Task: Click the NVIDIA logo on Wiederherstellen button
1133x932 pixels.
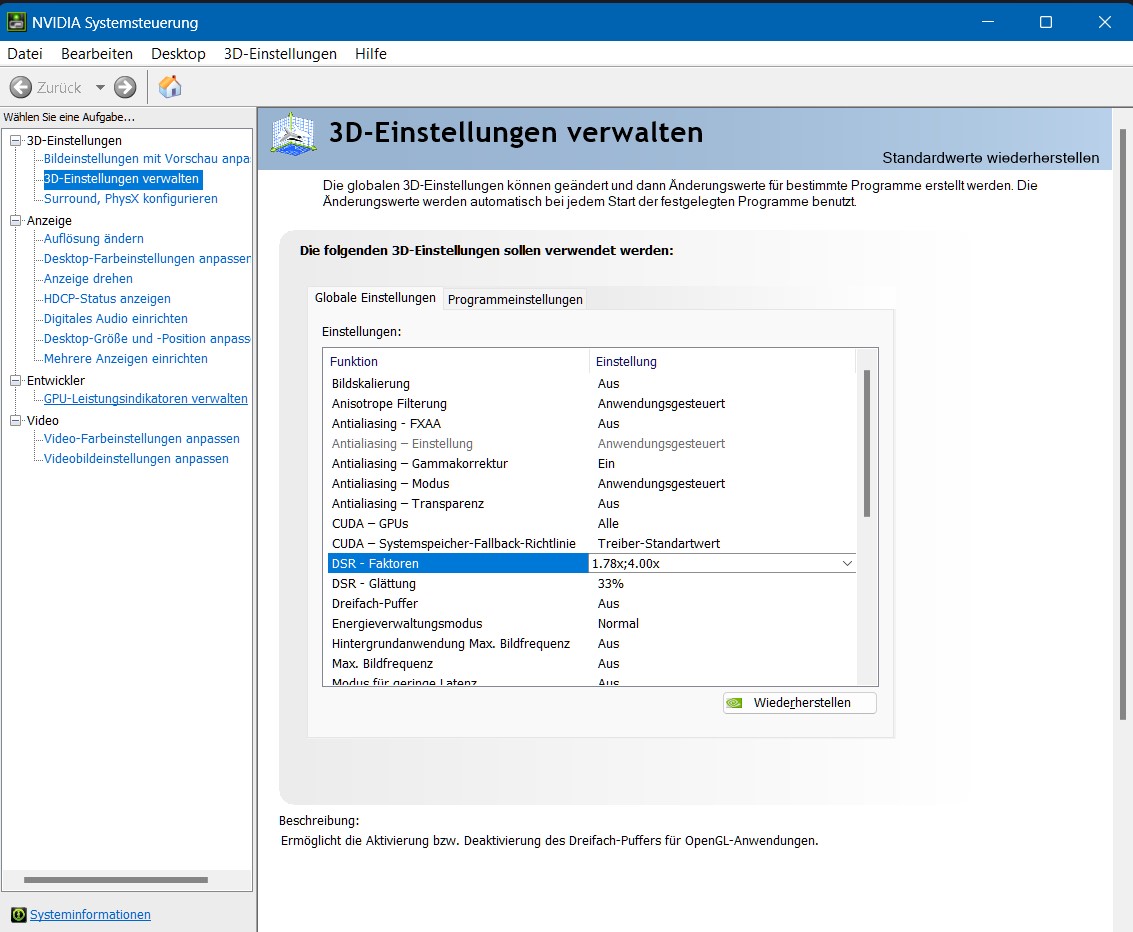Action: point(735,703)
